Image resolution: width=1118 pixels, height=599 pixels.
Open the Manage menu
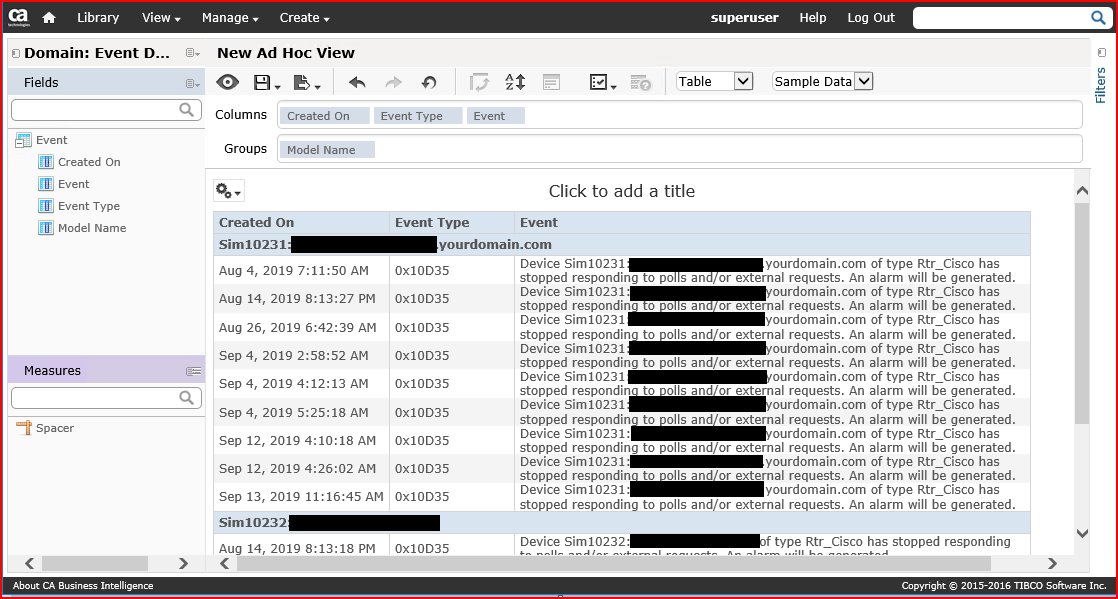(229, 17)
